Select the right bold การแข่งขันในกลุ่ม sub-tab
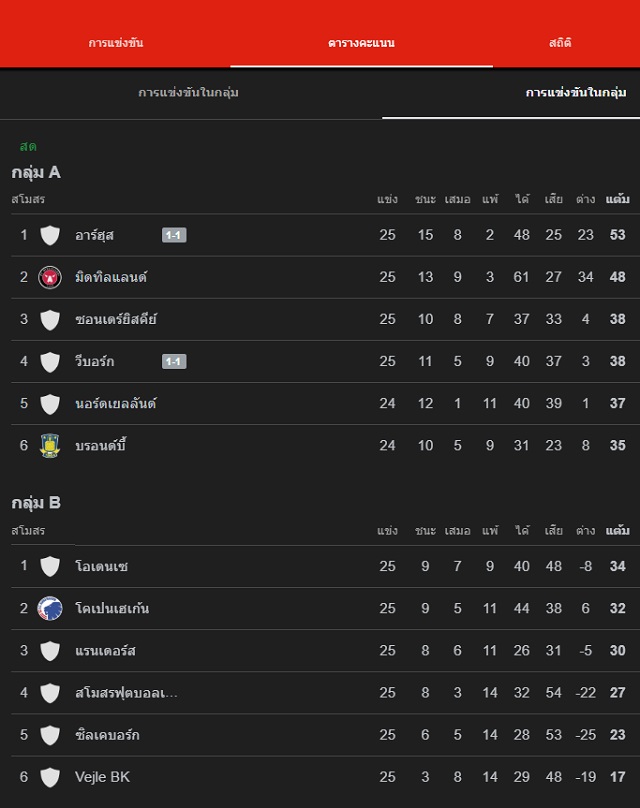Image resolution: width=640 pixels, height=808 pixels. (576, 93)
